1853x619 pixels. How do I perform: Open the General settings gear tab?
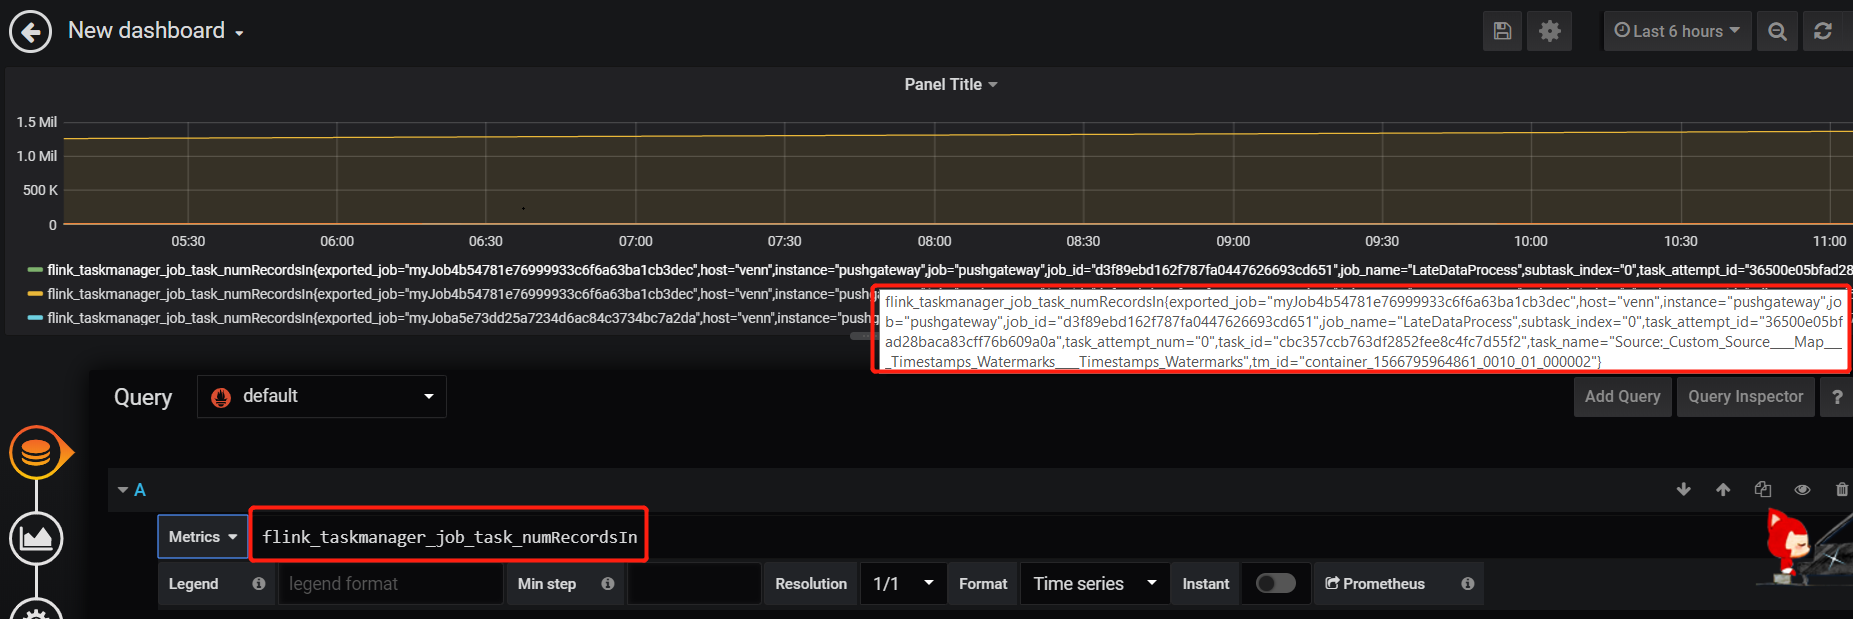(37, 610)
